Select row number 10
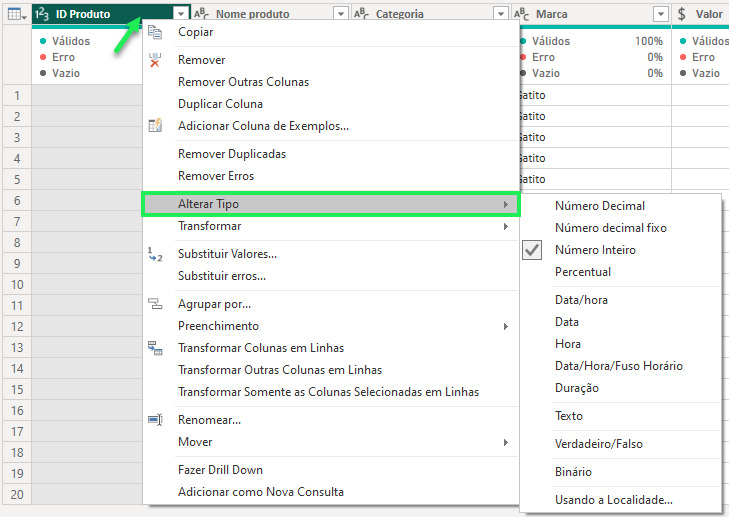729x517 pixels. pyautogui.click(x=17, y=285)
